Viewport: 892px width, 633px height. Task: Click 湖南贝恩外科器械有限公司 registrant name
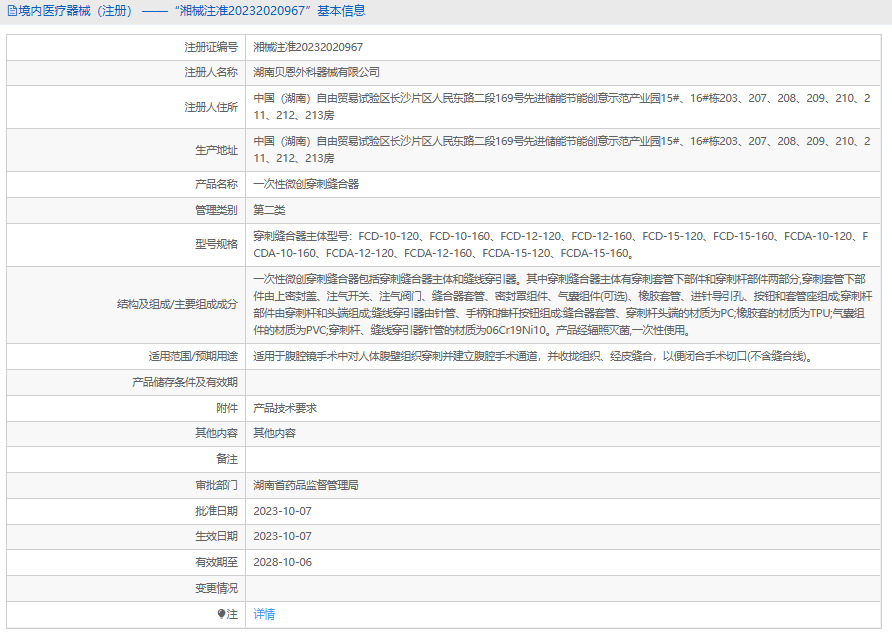[316, 72]
